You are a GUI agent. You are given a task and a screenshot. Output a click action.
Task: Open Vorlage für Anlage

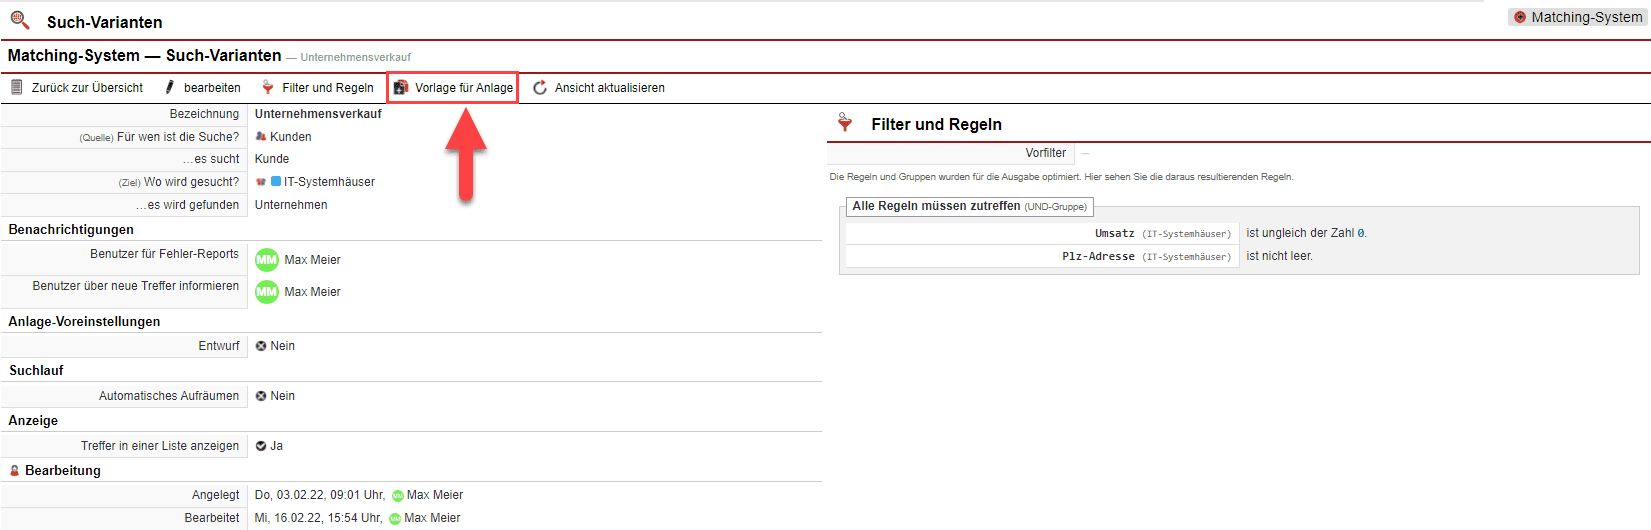pyautogui.click(x=463, y=88)
